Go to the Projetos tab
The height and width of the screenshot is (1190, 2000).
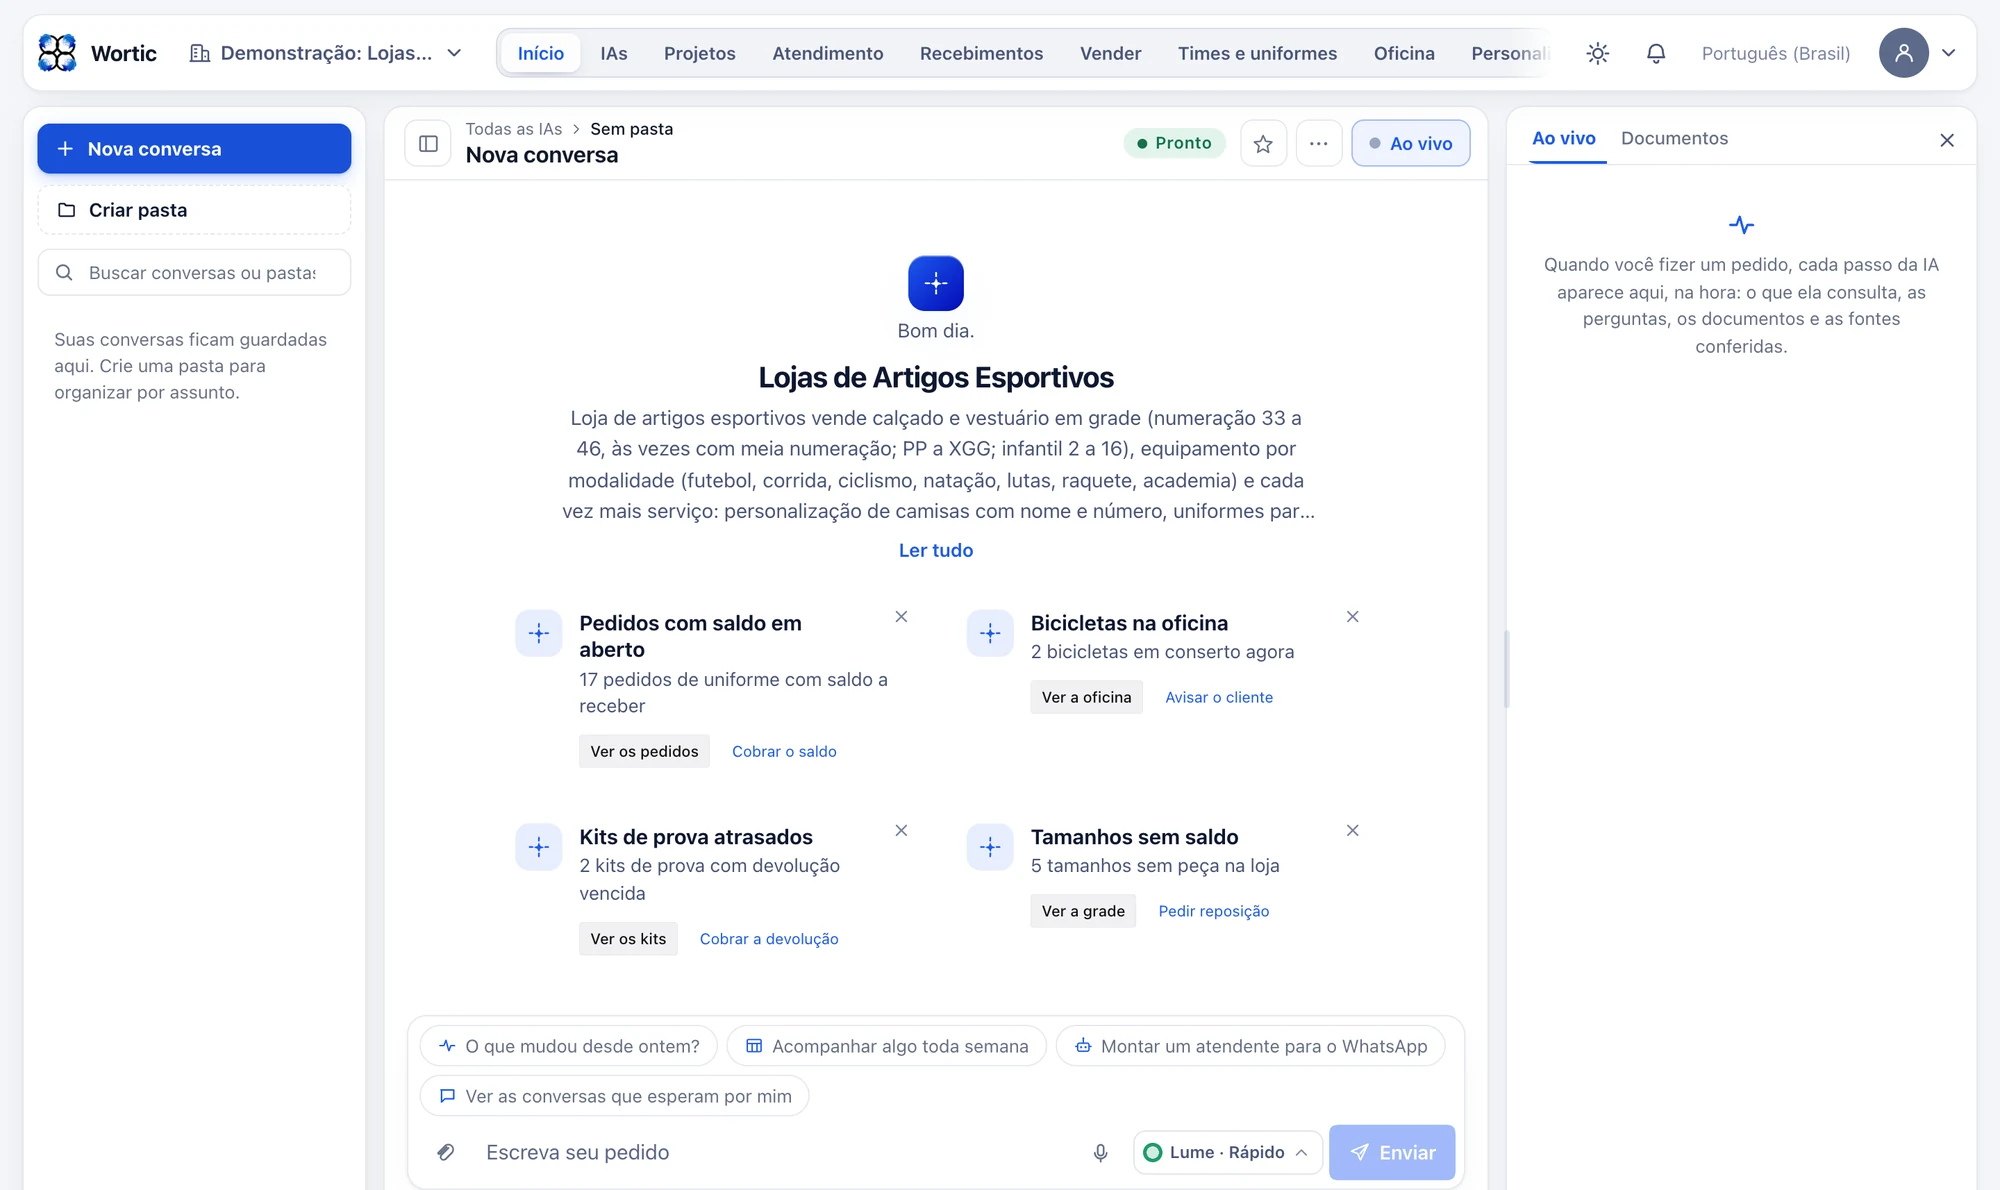tap(700, 53)
